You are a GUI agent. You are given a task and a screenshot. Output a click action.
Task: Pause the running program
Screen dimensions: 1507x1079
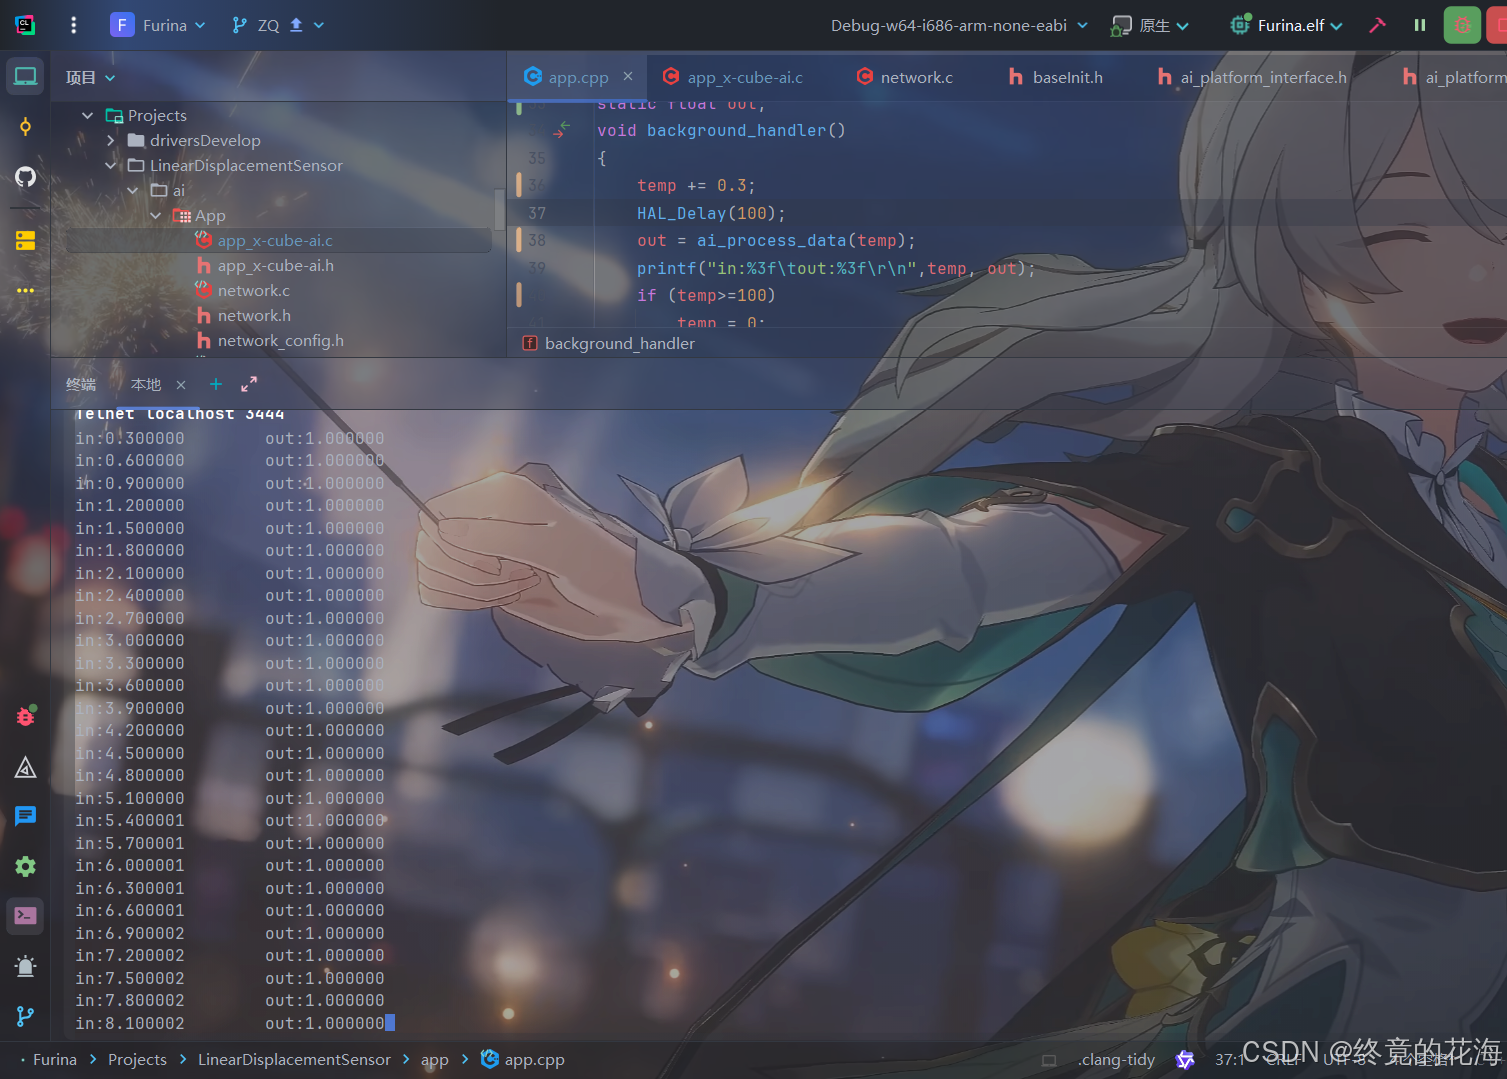pos(1419,25)
